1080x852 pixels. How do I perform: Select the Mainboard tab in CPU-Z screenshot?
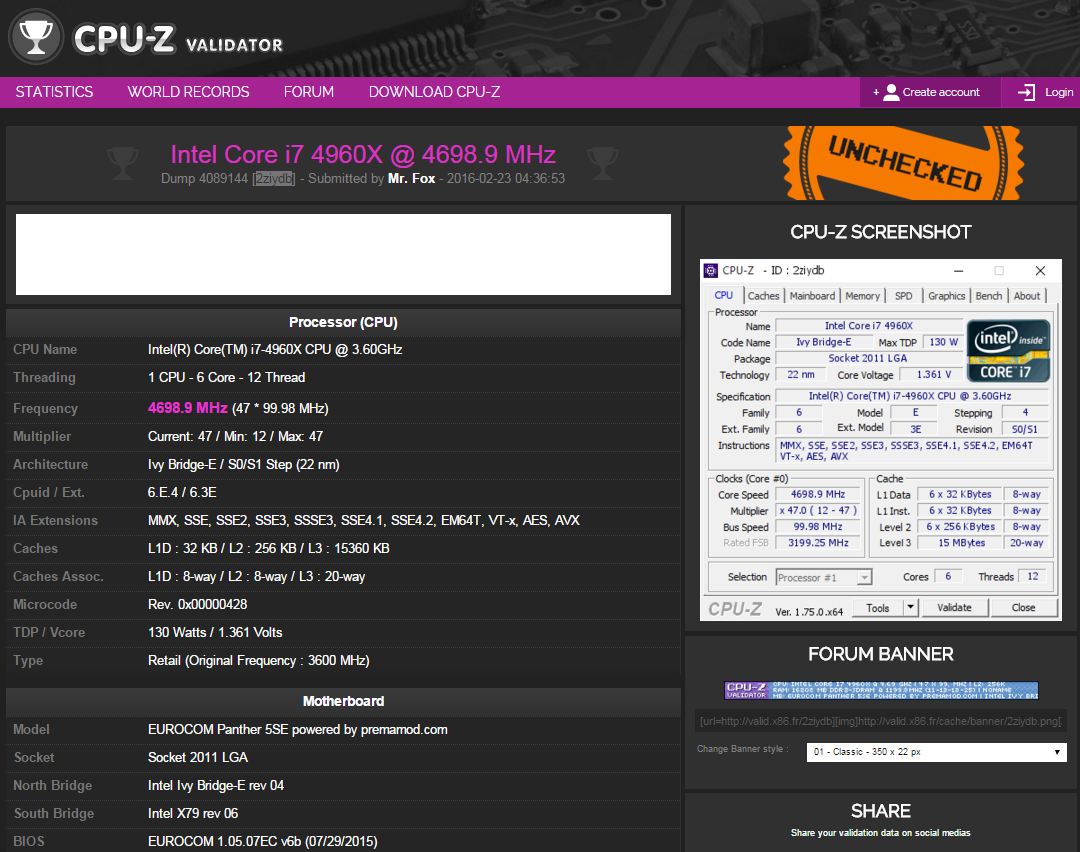(x=812, y=295)
